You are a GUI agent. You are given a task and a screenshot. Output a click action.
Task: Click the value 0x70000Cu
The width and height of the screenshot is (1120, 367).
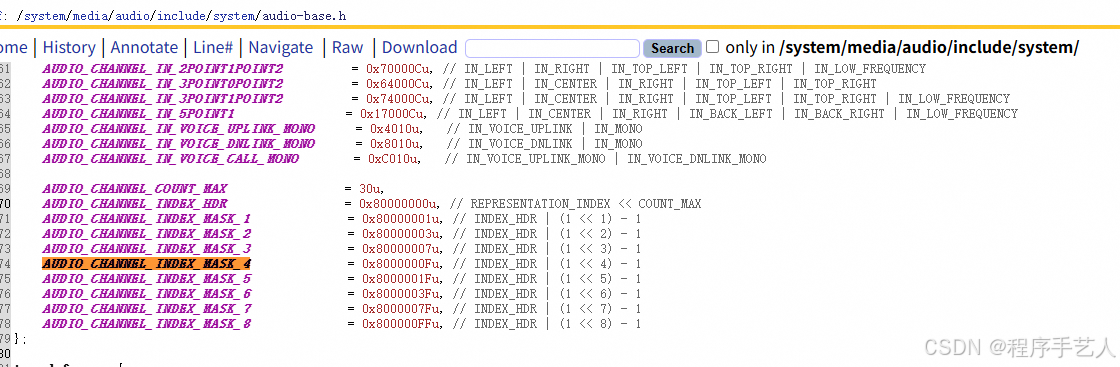point(398,69)
